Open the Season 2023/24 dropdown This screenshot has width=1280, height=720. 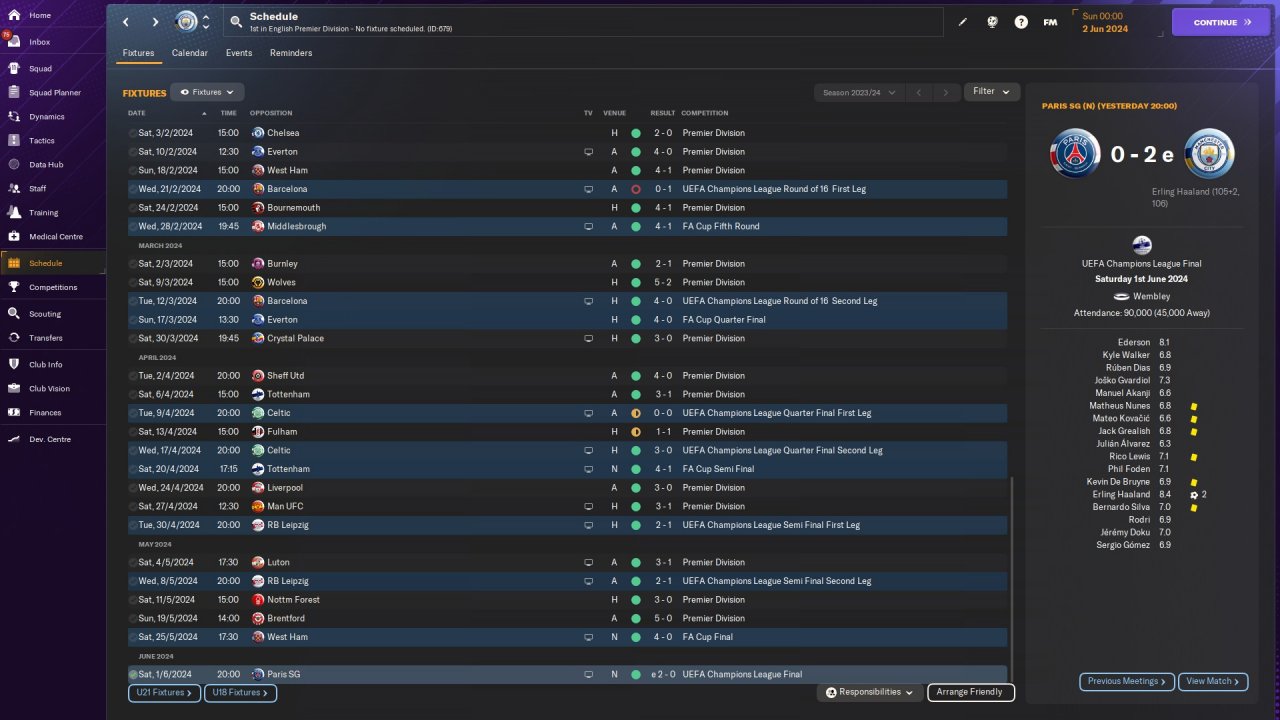[859, 93]
